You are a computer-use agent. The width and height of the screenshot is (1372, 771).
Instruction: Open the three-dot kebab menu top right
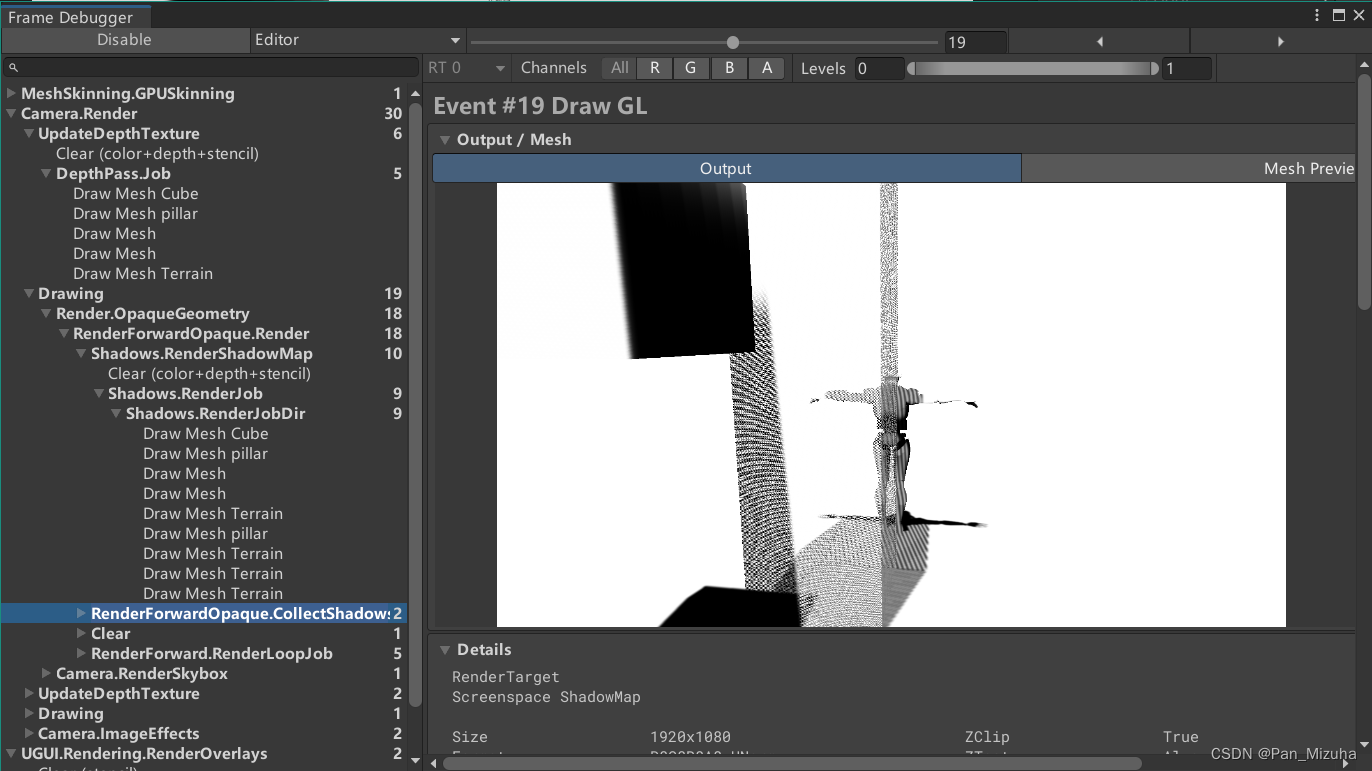coord(1316,15)
